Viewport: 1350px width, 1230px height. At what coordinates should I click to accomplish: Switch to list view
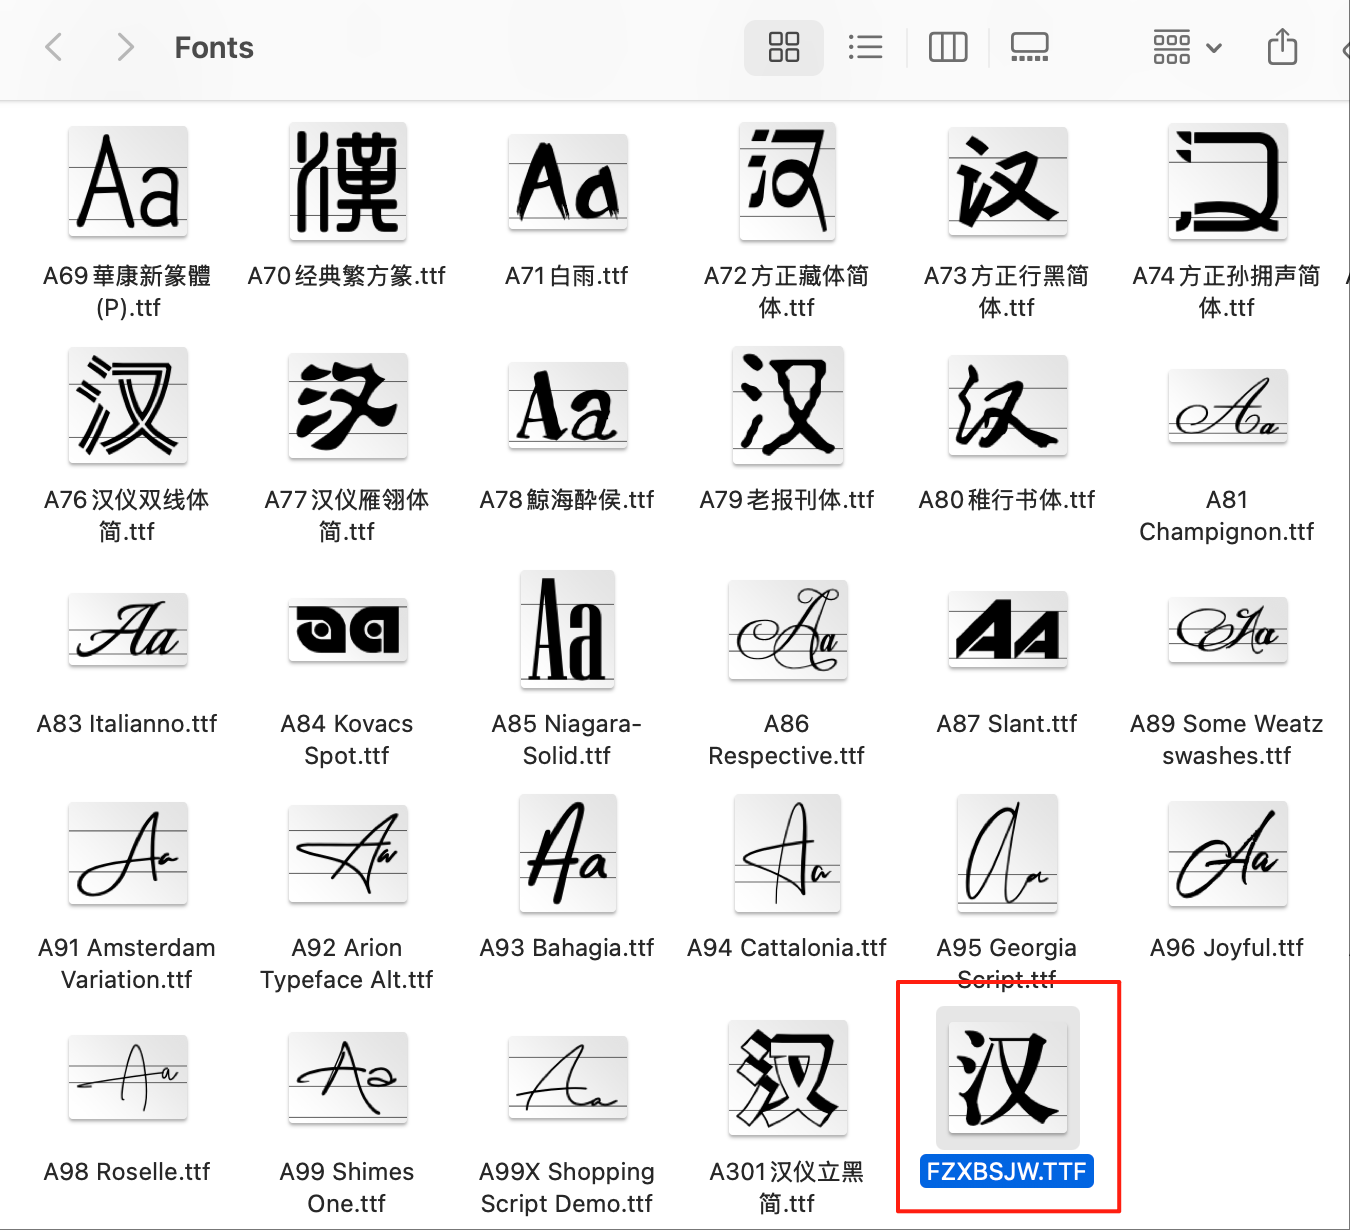coord(865,47)
